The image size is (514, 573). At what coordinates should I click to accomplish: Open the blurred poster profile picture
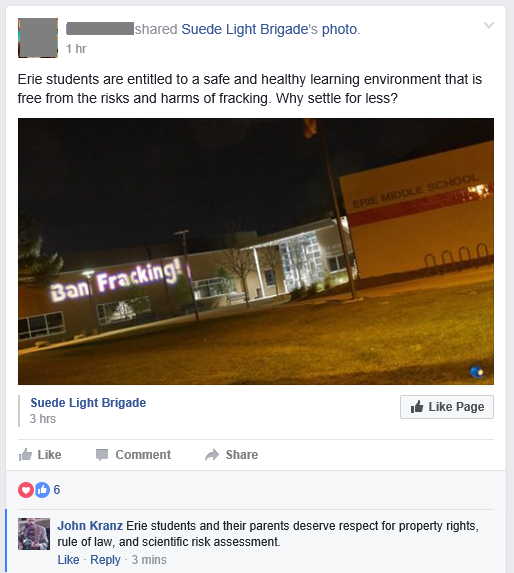coord(38,38)
